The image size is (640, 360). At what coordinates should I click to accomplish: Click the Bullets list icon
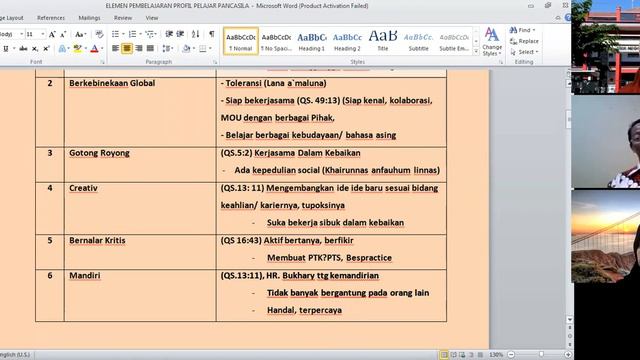click(x=115, y=34)
